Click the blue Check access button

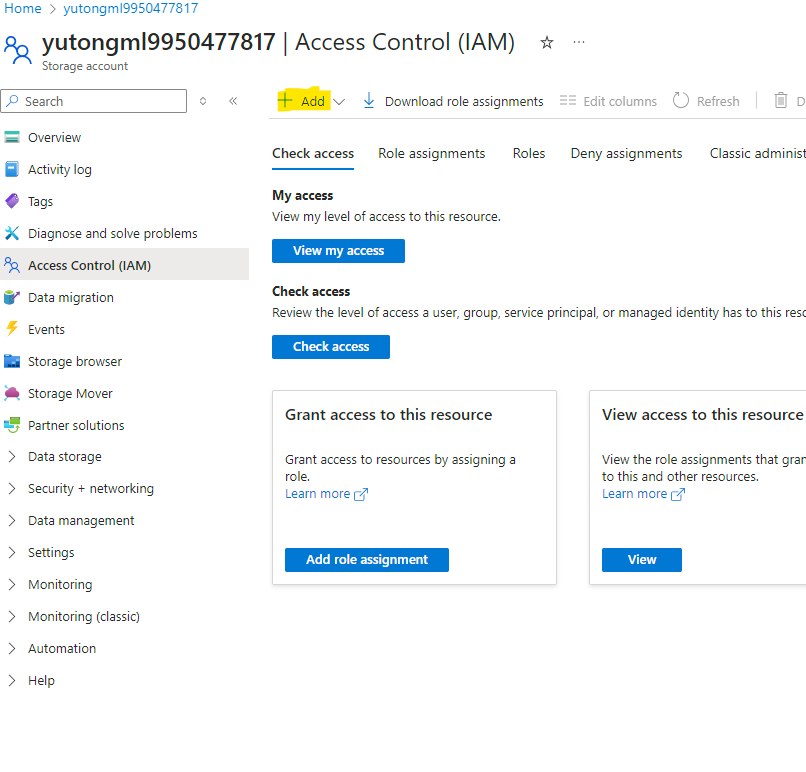click(x=331, y=346)
